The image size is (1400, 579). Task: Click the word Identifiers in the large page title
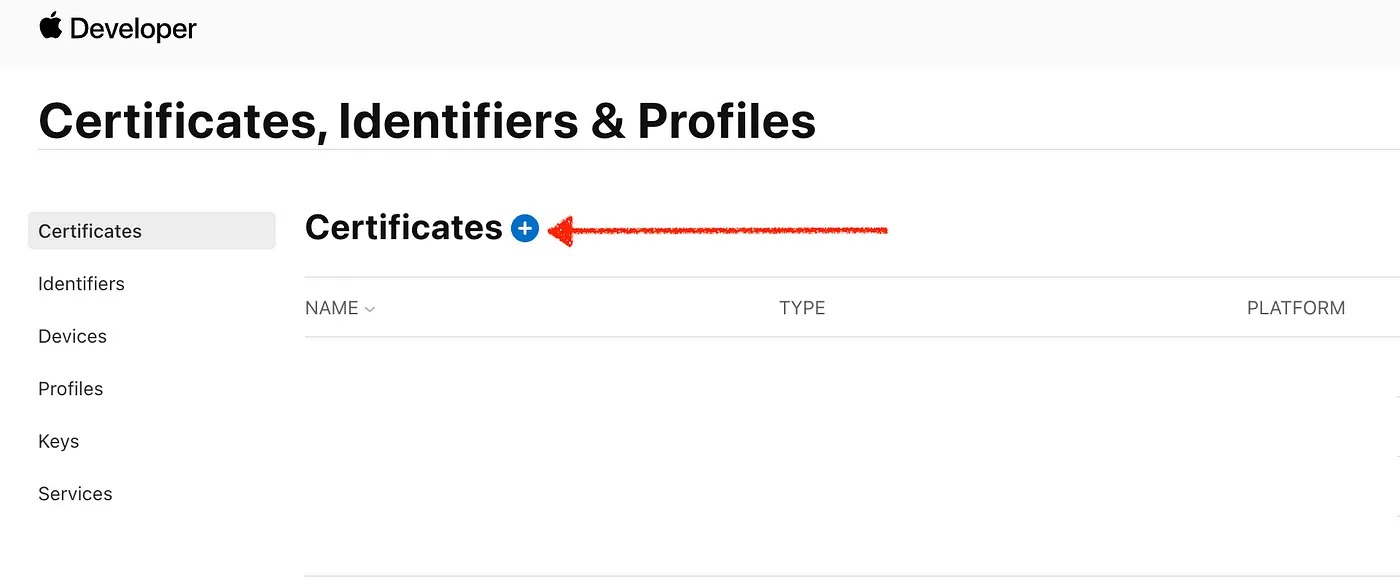pos(458,121)
